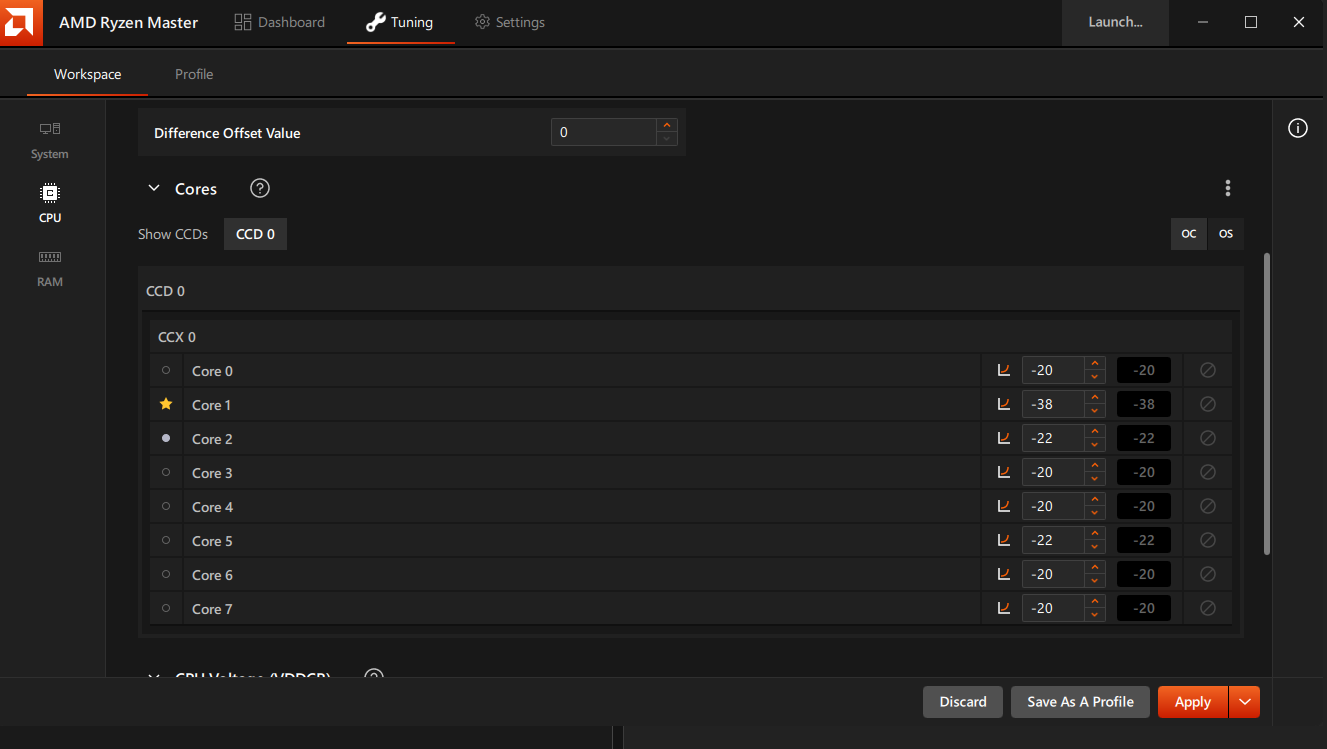Decrease Core 7 offset with down arrow
The image size is (1327, 749).
pos(1095,615)
